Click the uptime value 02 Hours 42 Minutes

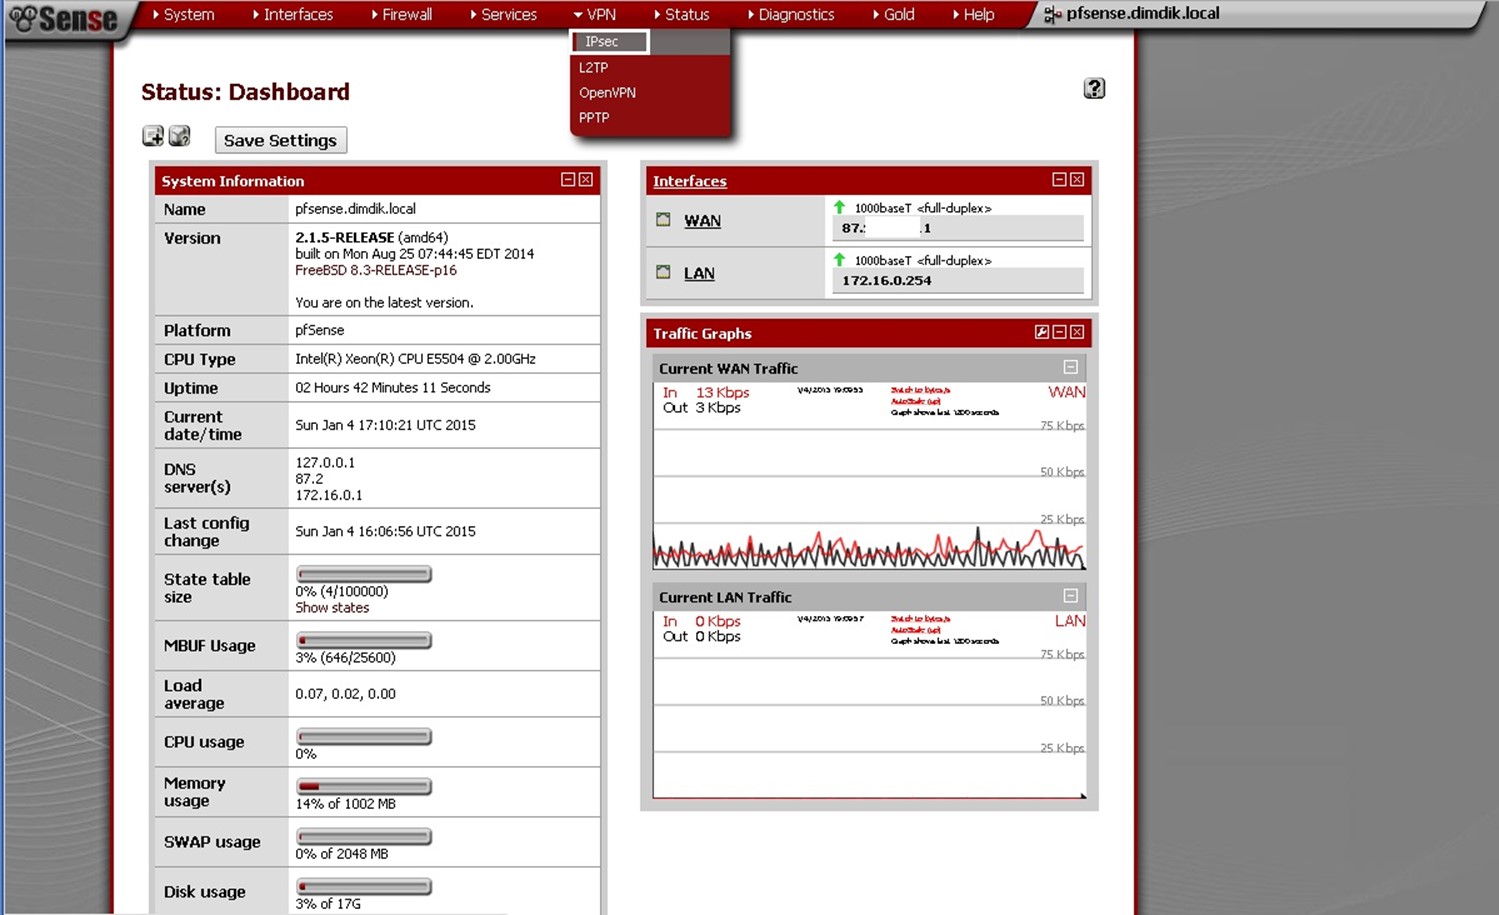point(393,387)
